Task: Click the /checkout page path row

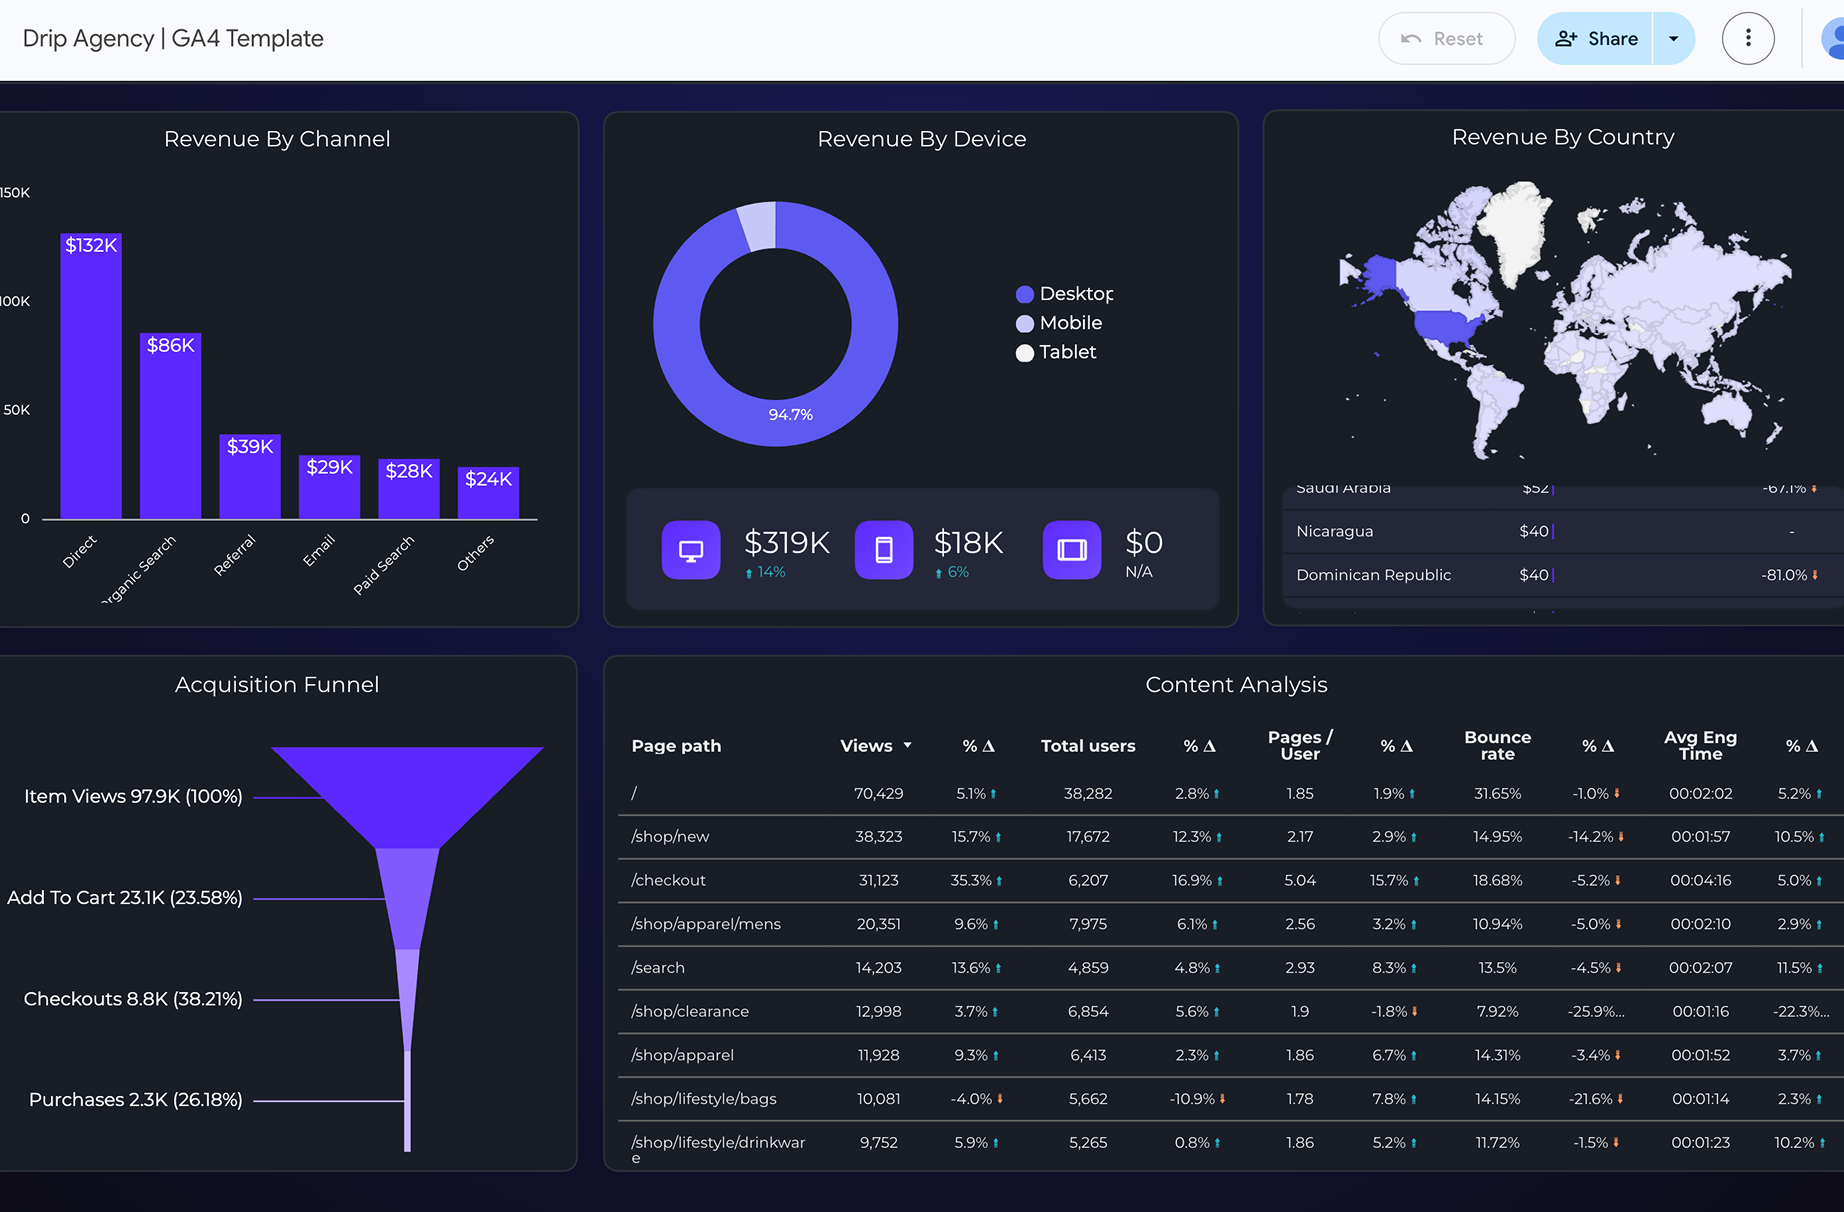Action: [x=669, y=880]
